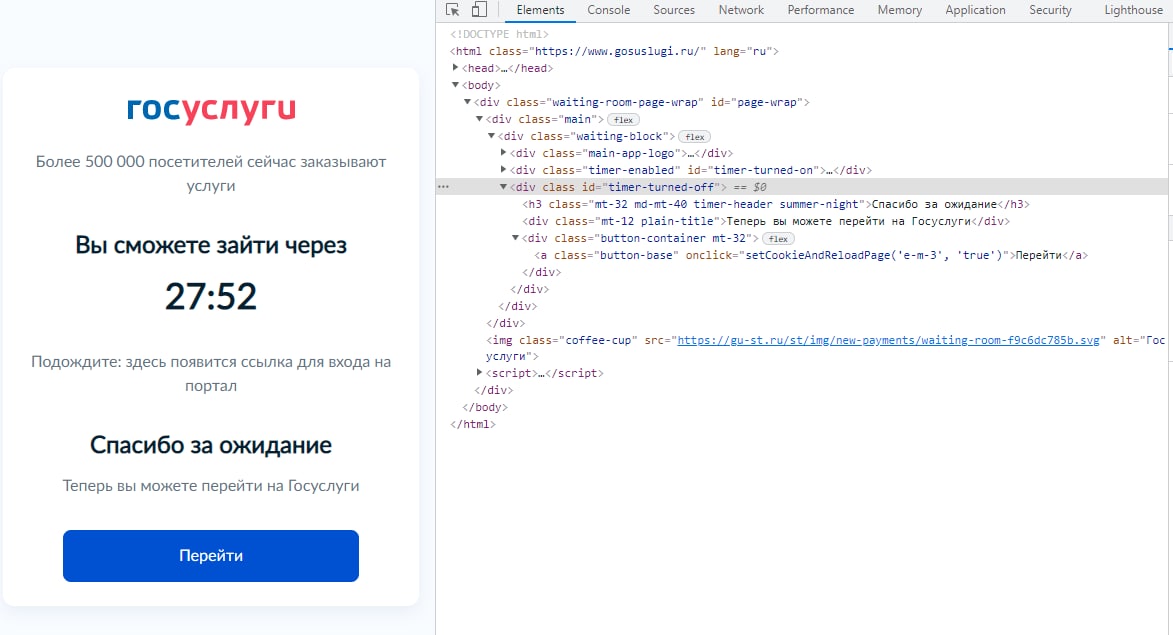Toggle flex badge on button-container div
This screenshot has width=1173, height=635.
click(778, 239)
